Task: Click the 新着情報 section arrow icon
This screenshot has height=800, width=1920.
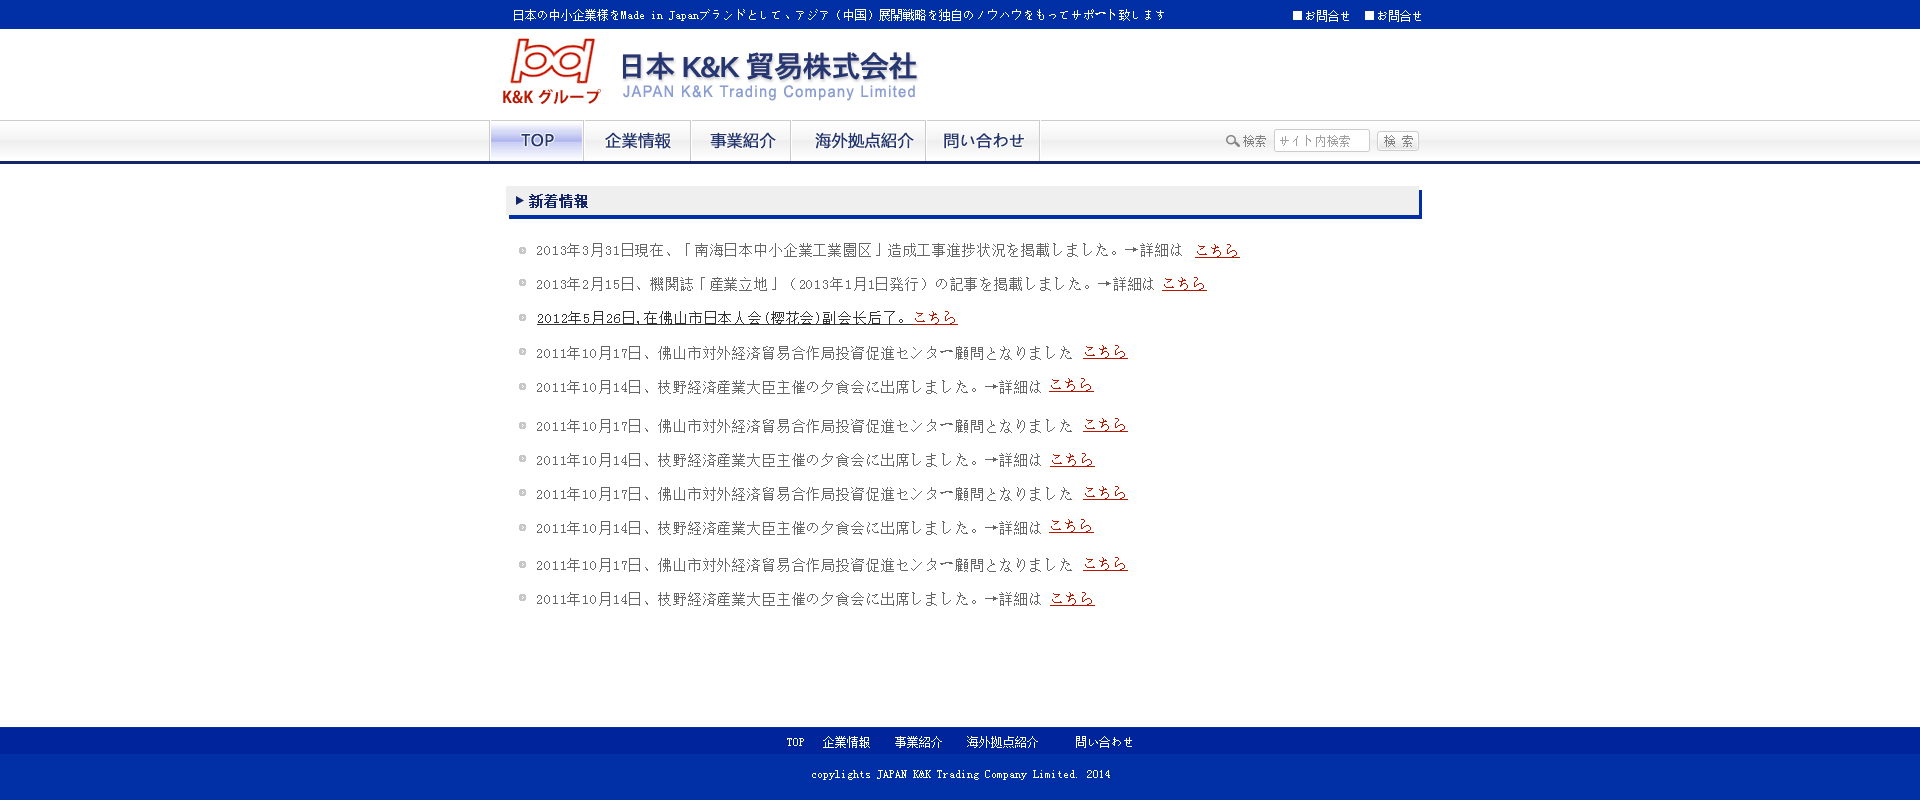Action: pos(519,201)
